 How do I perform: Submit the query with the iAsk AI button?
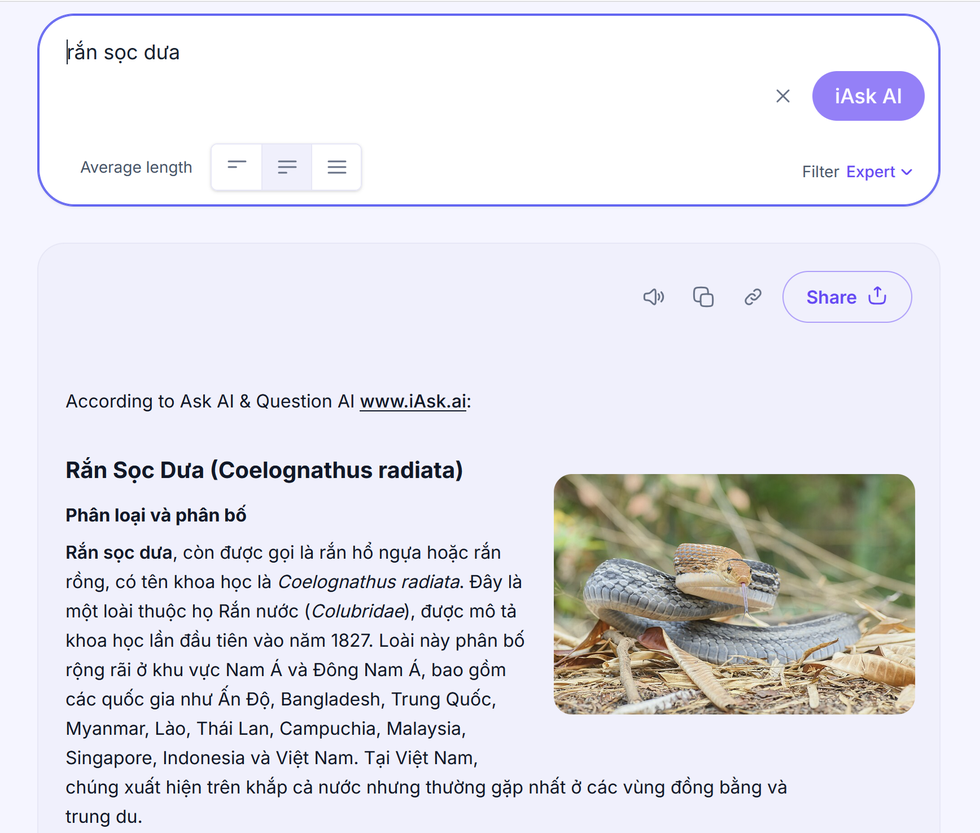[868, 96]
